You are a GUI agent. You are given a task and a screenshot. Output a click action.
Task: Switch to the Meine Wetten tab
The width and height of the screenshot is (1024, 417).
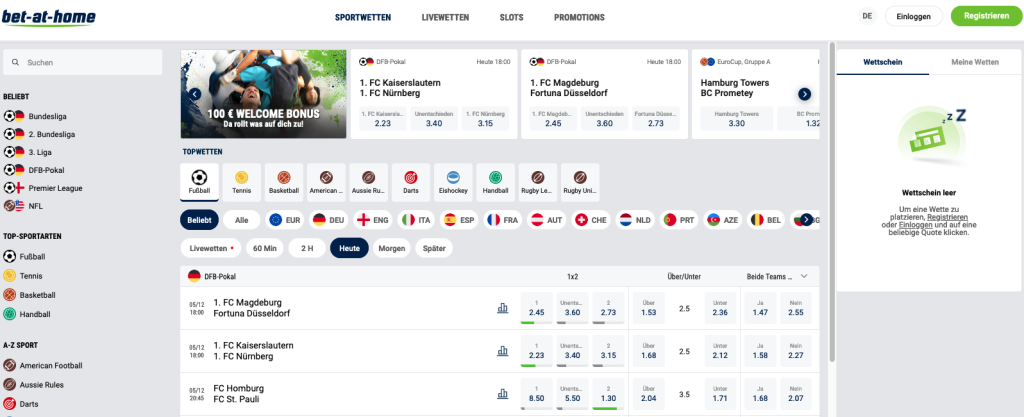976,62
